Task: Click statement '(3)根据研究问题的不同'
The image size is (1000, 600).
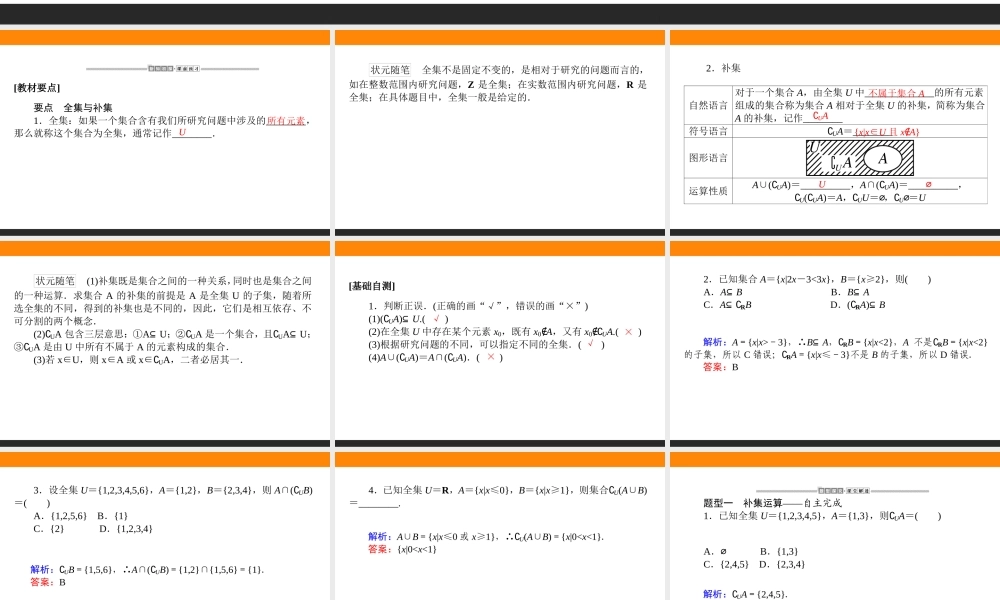Action: click(486, 345)
